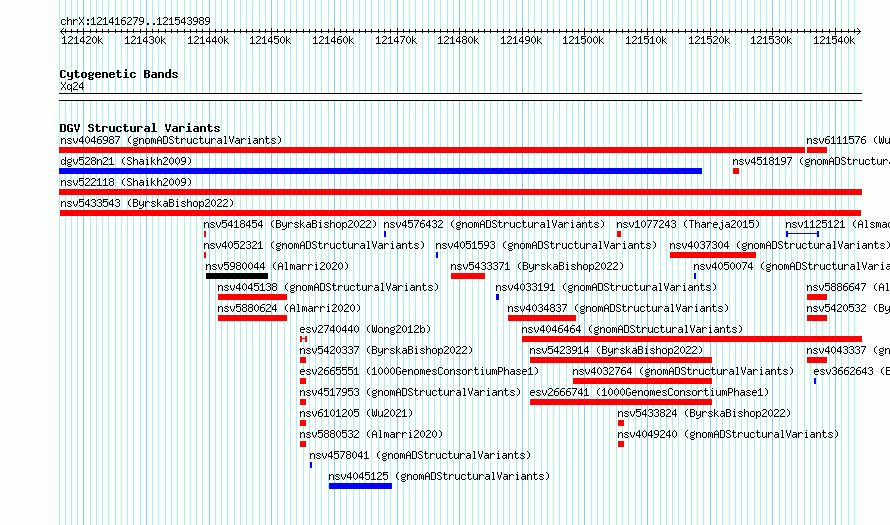Click the red bar under esv2666741
The height and width of the screenshot is (525, 890).
[x=620, y=402]
